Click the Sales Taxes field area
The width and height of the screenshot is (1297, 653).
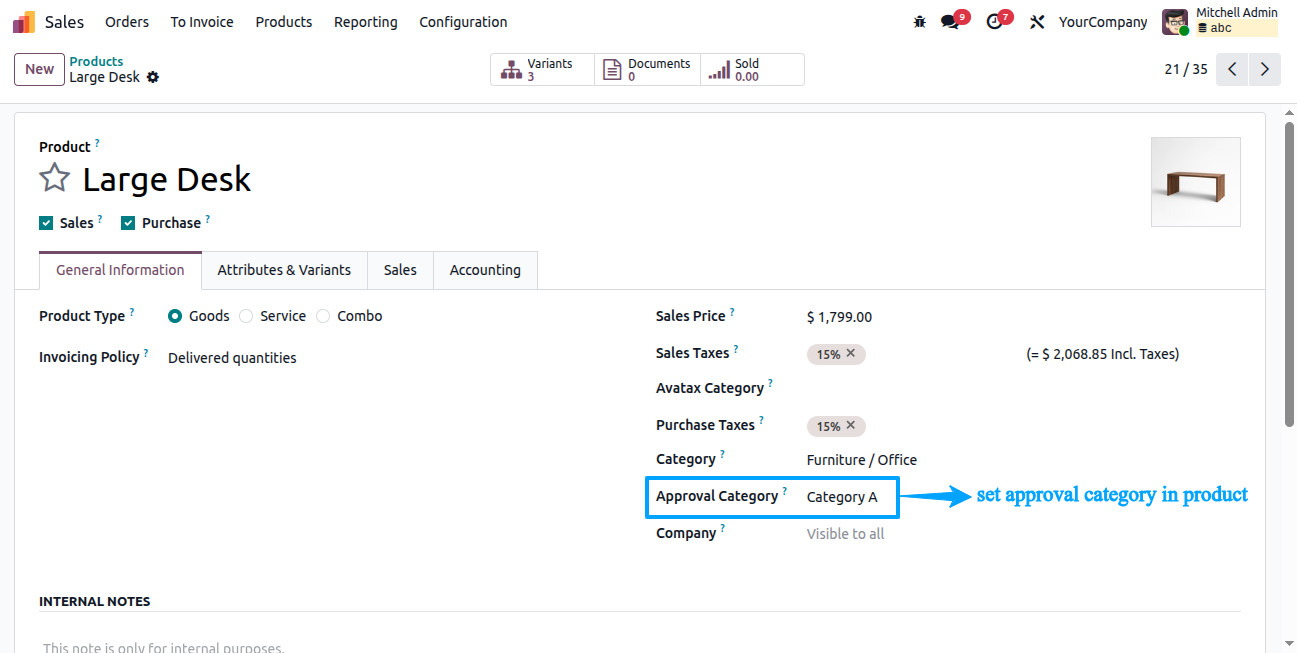[910, 354]
